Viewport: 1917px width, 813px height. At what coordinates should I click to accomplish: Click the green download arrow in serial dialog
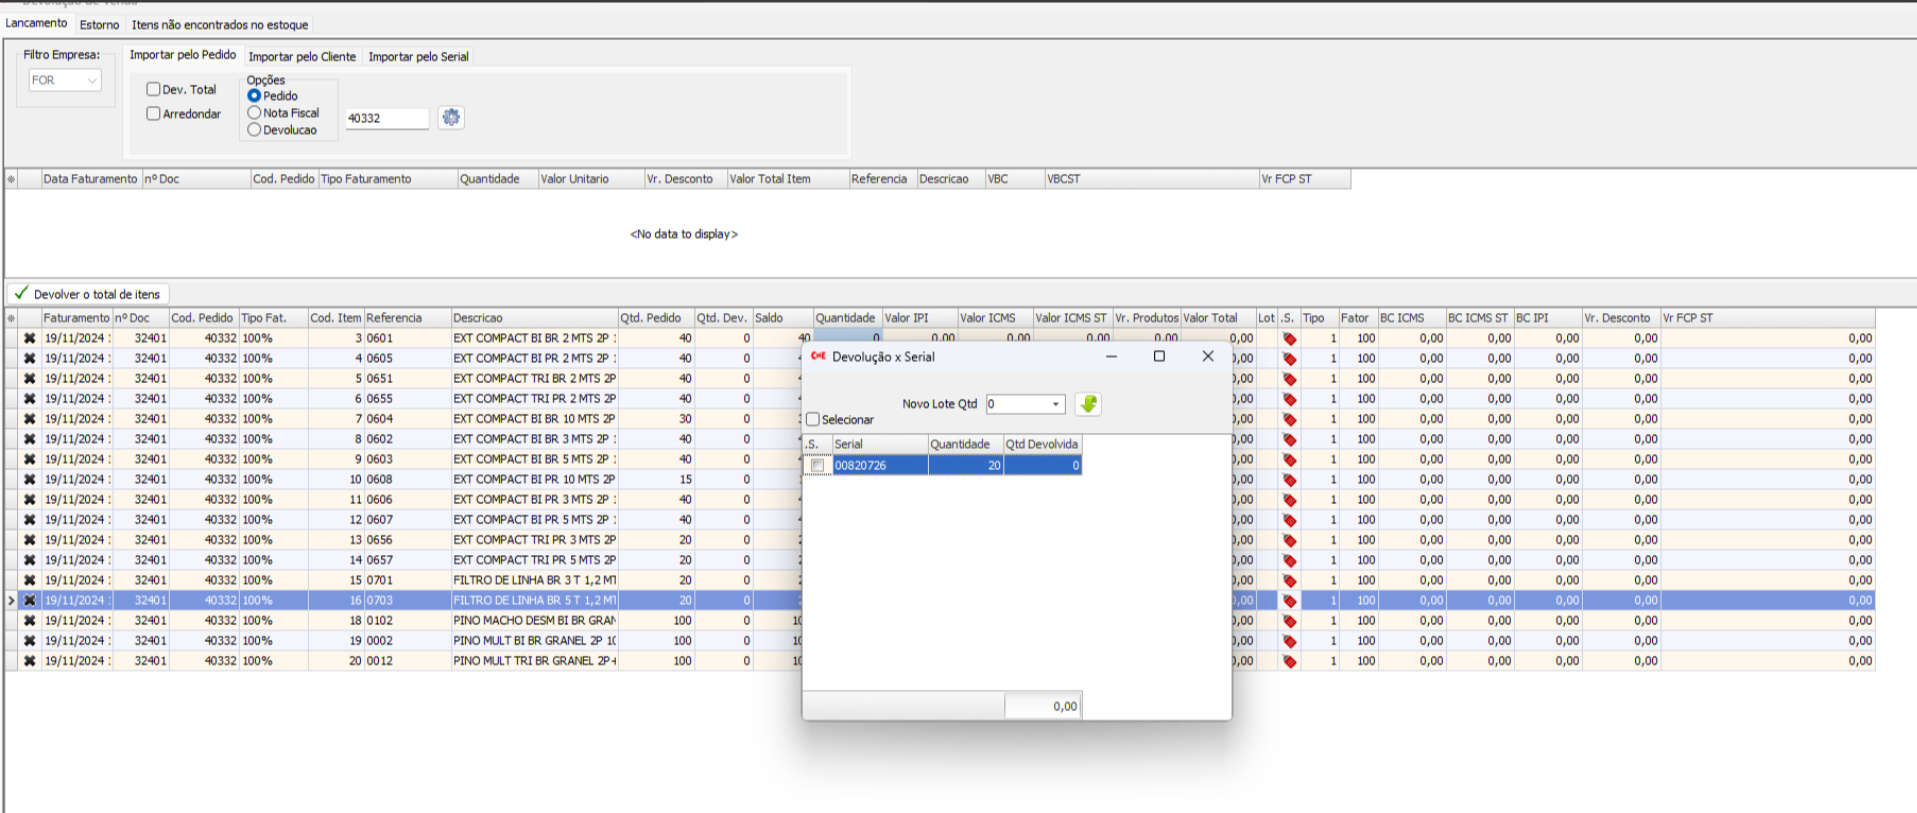pyautogui.click(x=1088, y=404)
